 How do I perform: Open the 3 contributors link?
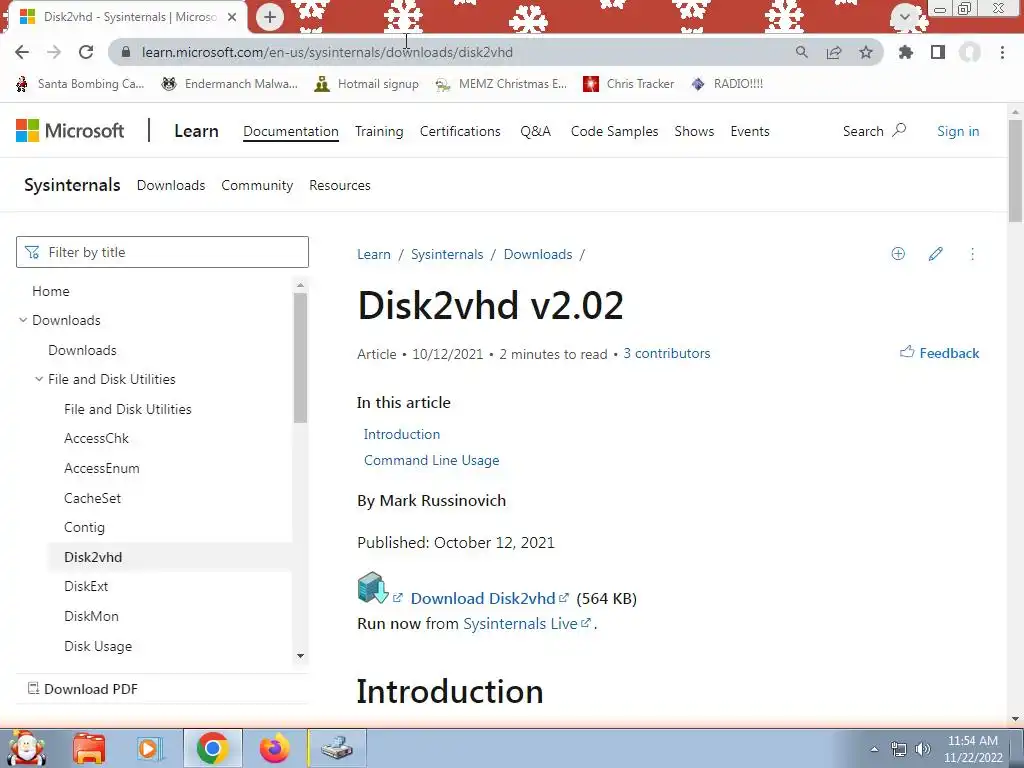click(x=667, y=353)
